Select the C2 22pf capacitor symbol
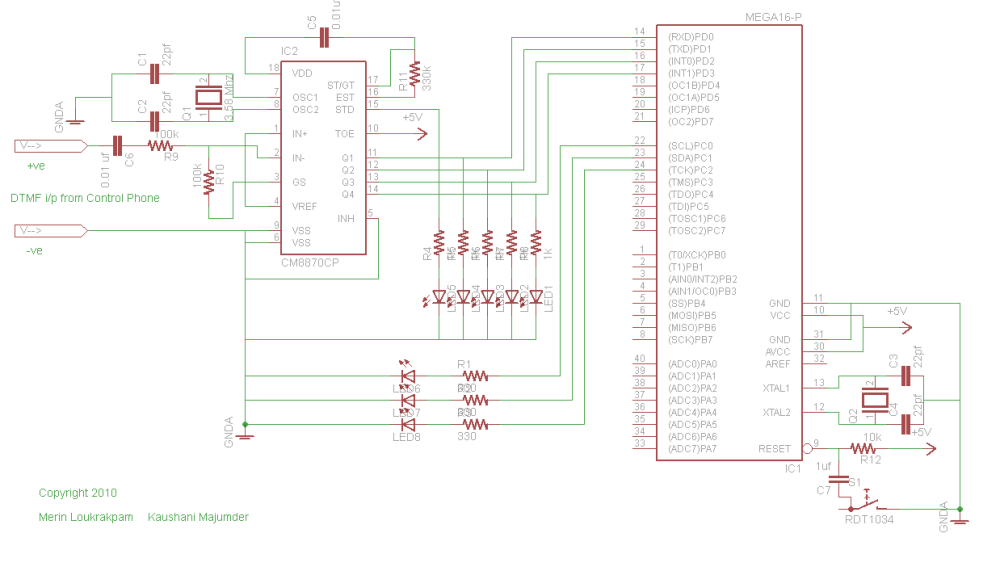The height and width of the screenshot is (571, 1000). (154, 121)
